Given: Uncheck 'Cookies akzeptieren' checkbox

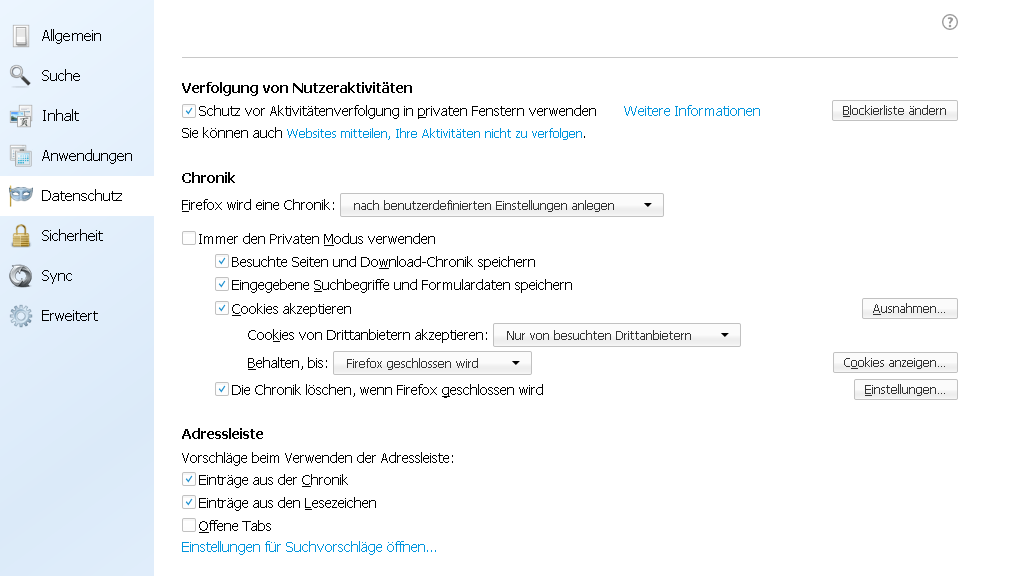Looking at the screenshot, I should pyautogui.click(x=222, y=309).
